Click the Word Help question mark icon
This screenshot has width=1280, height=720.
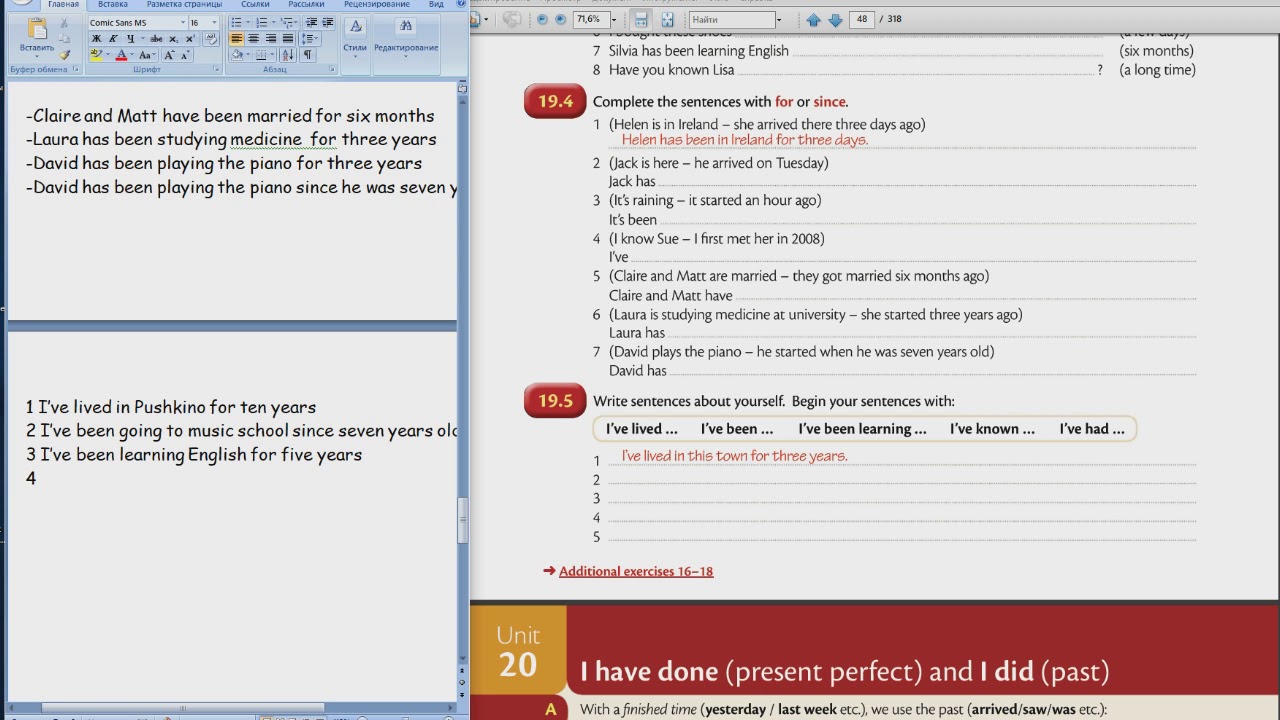(x=462, y=4)
